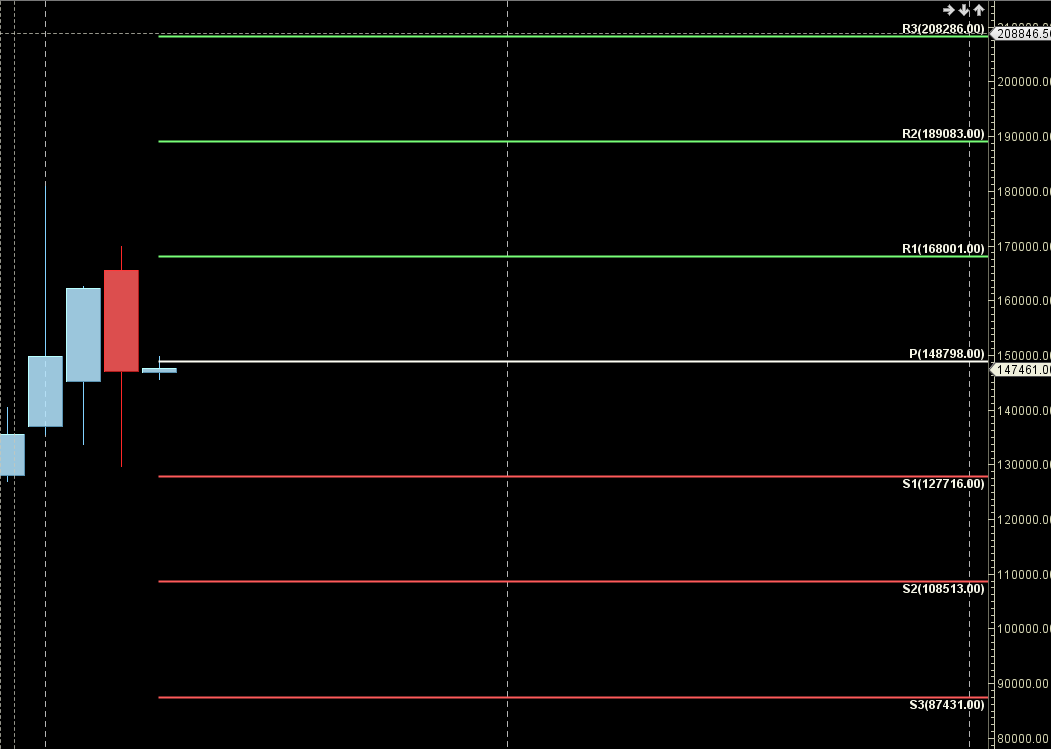Click the 120000.00 price axis label
The width and height of the screenshot is (1051, 749).
1024,520
